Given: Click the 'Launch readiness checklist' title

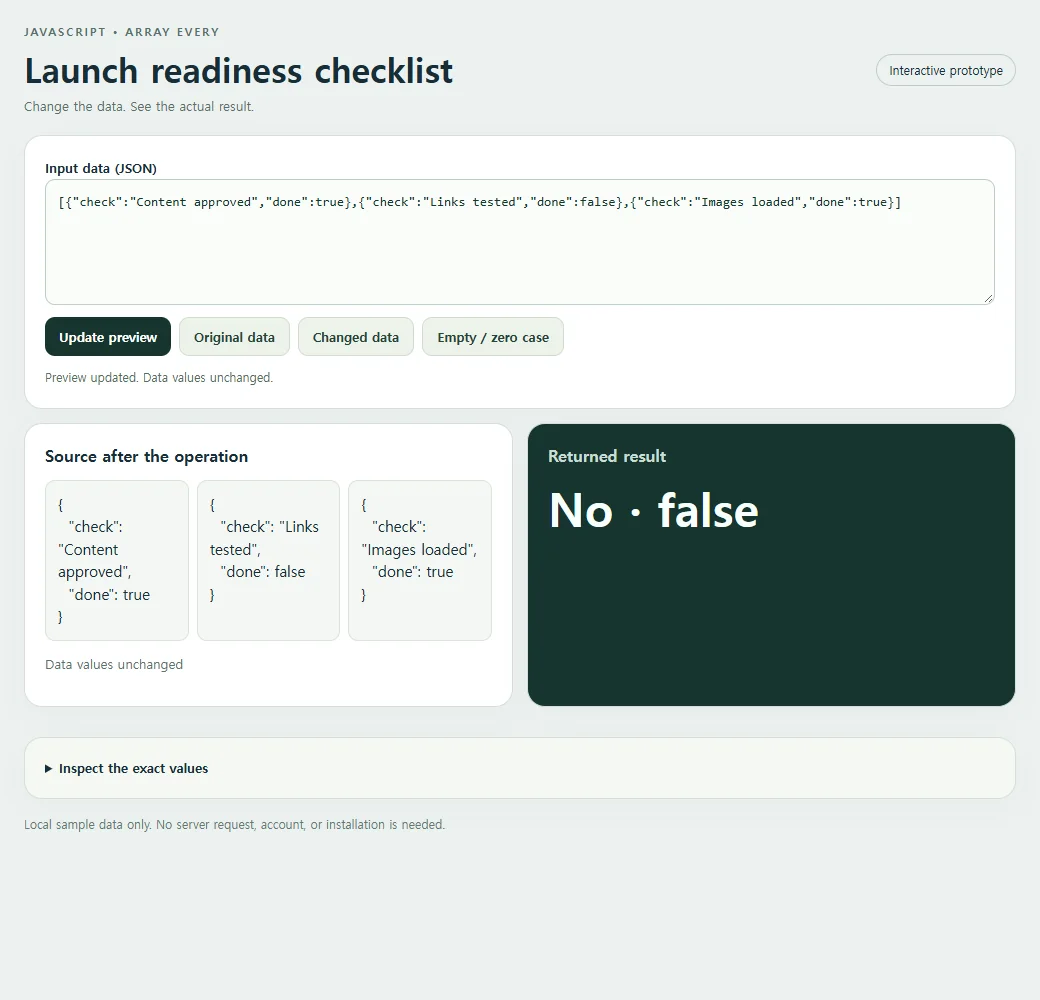Looking at the screenshot, I should (239, 71).
